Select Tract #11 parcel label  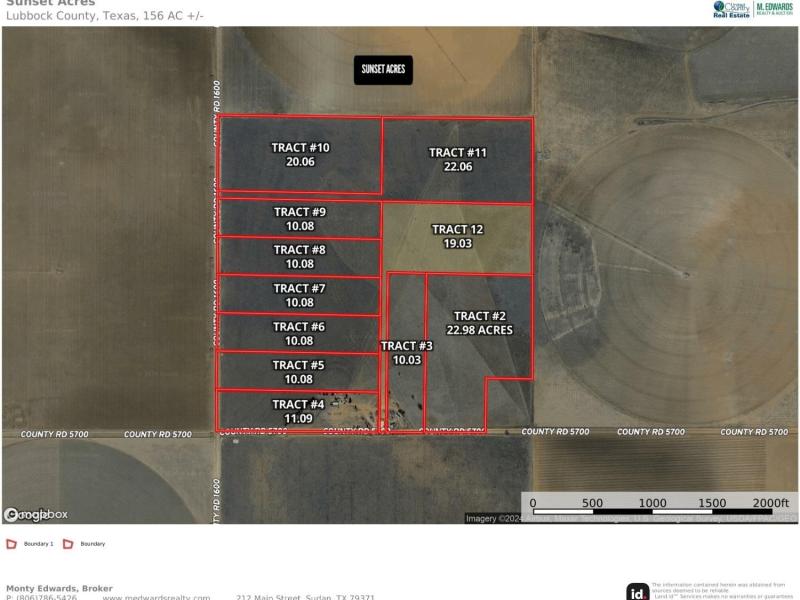pyautogui.click(x=457, y=159)
